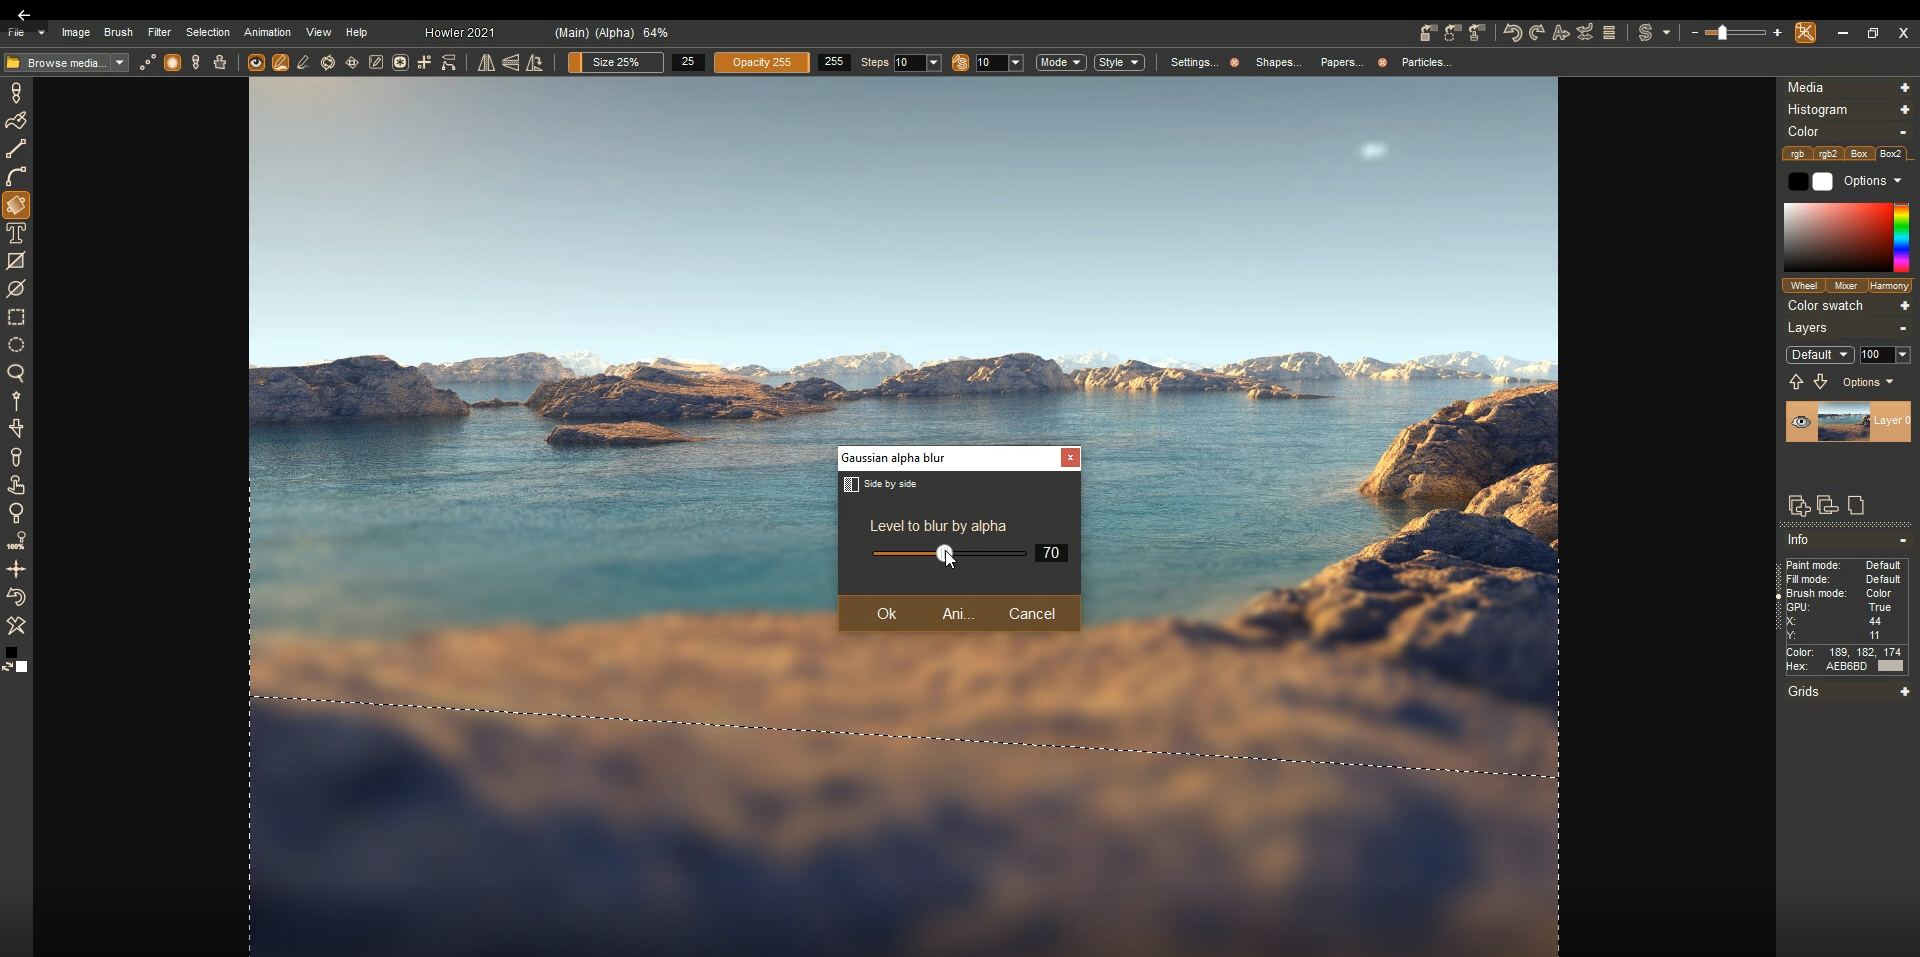Pick the move/pan cross tool
This screenshot has width=1920, height=957.
(16, 569)
